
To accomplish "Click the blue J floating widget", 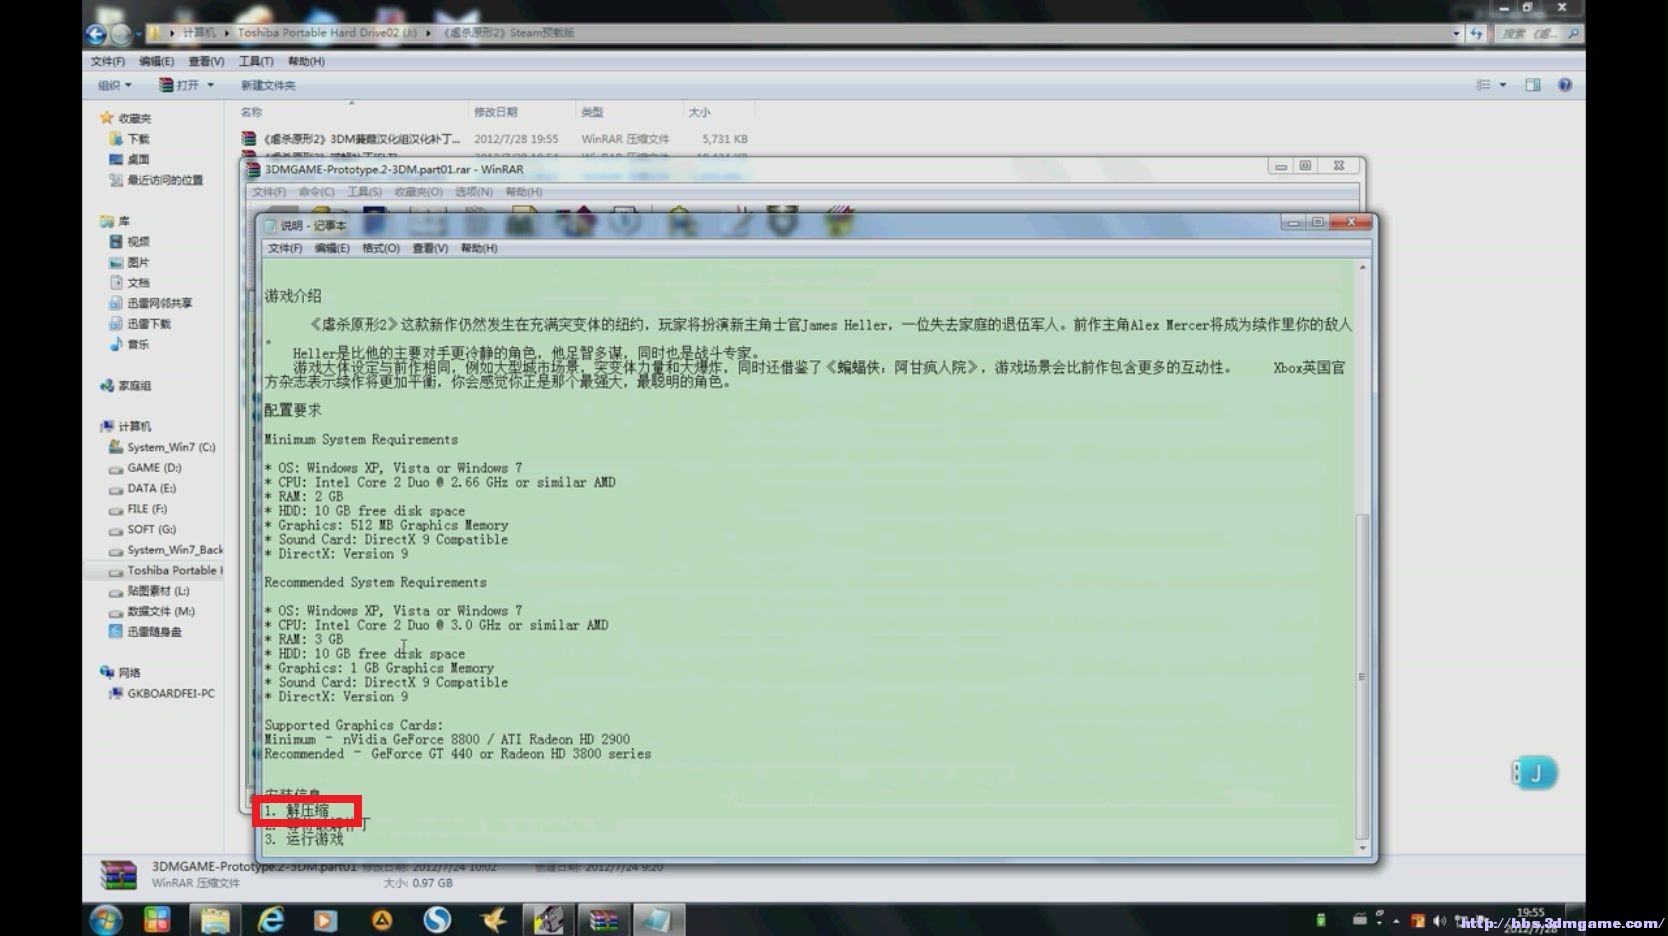I will (1534, 772).
